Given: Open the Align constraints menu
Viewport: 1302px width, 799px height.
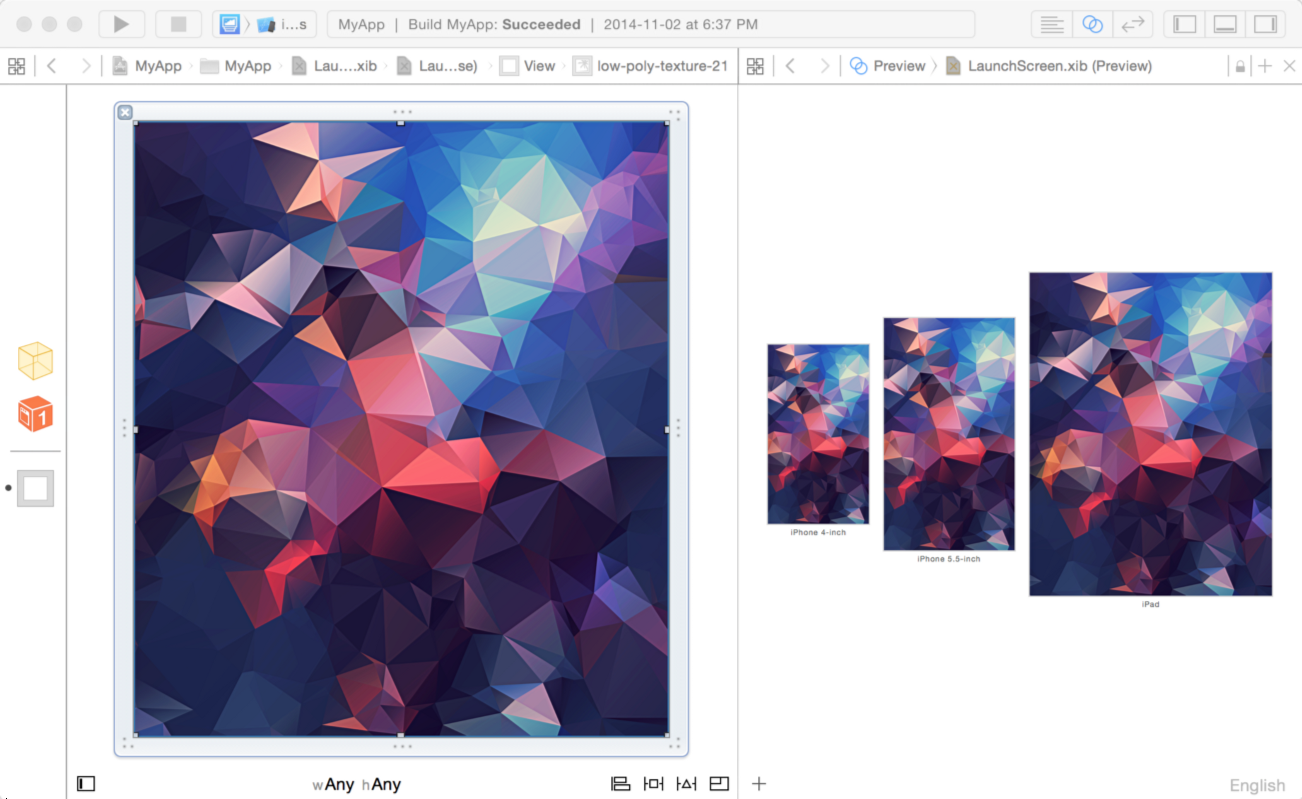Looking at the screenshot, I should (x=620, y=784).
